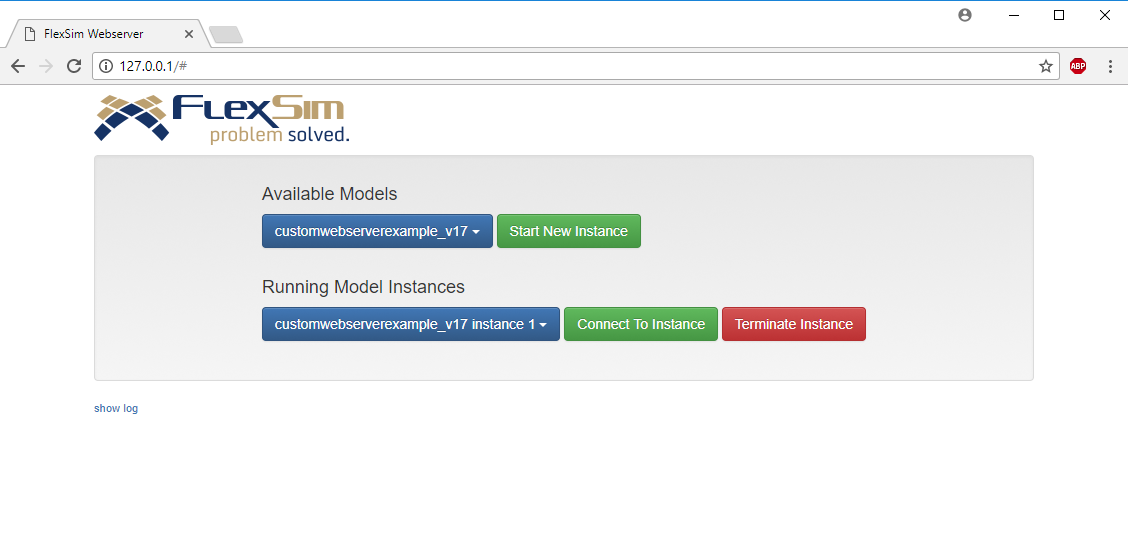Click the site information icon in address bar
Screen dimensions: 1128x545
(x=106, y=66)
